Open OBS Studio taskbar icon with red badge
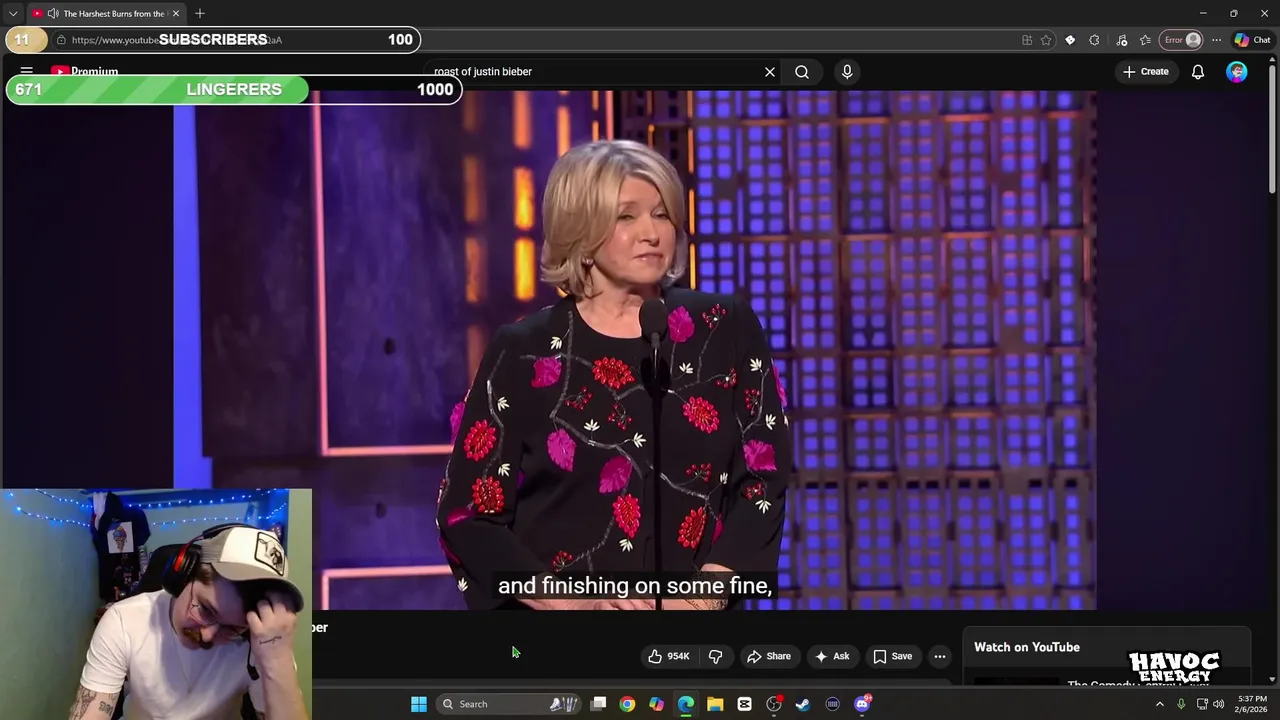Image resolution: width=1280 pixels, height=720 pixels. (x=774, y=704)
